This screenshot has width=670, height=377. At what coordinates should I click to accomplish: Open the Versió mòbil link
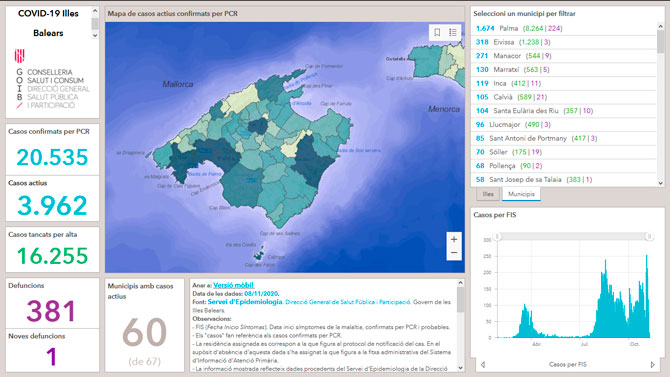point(233,285)
